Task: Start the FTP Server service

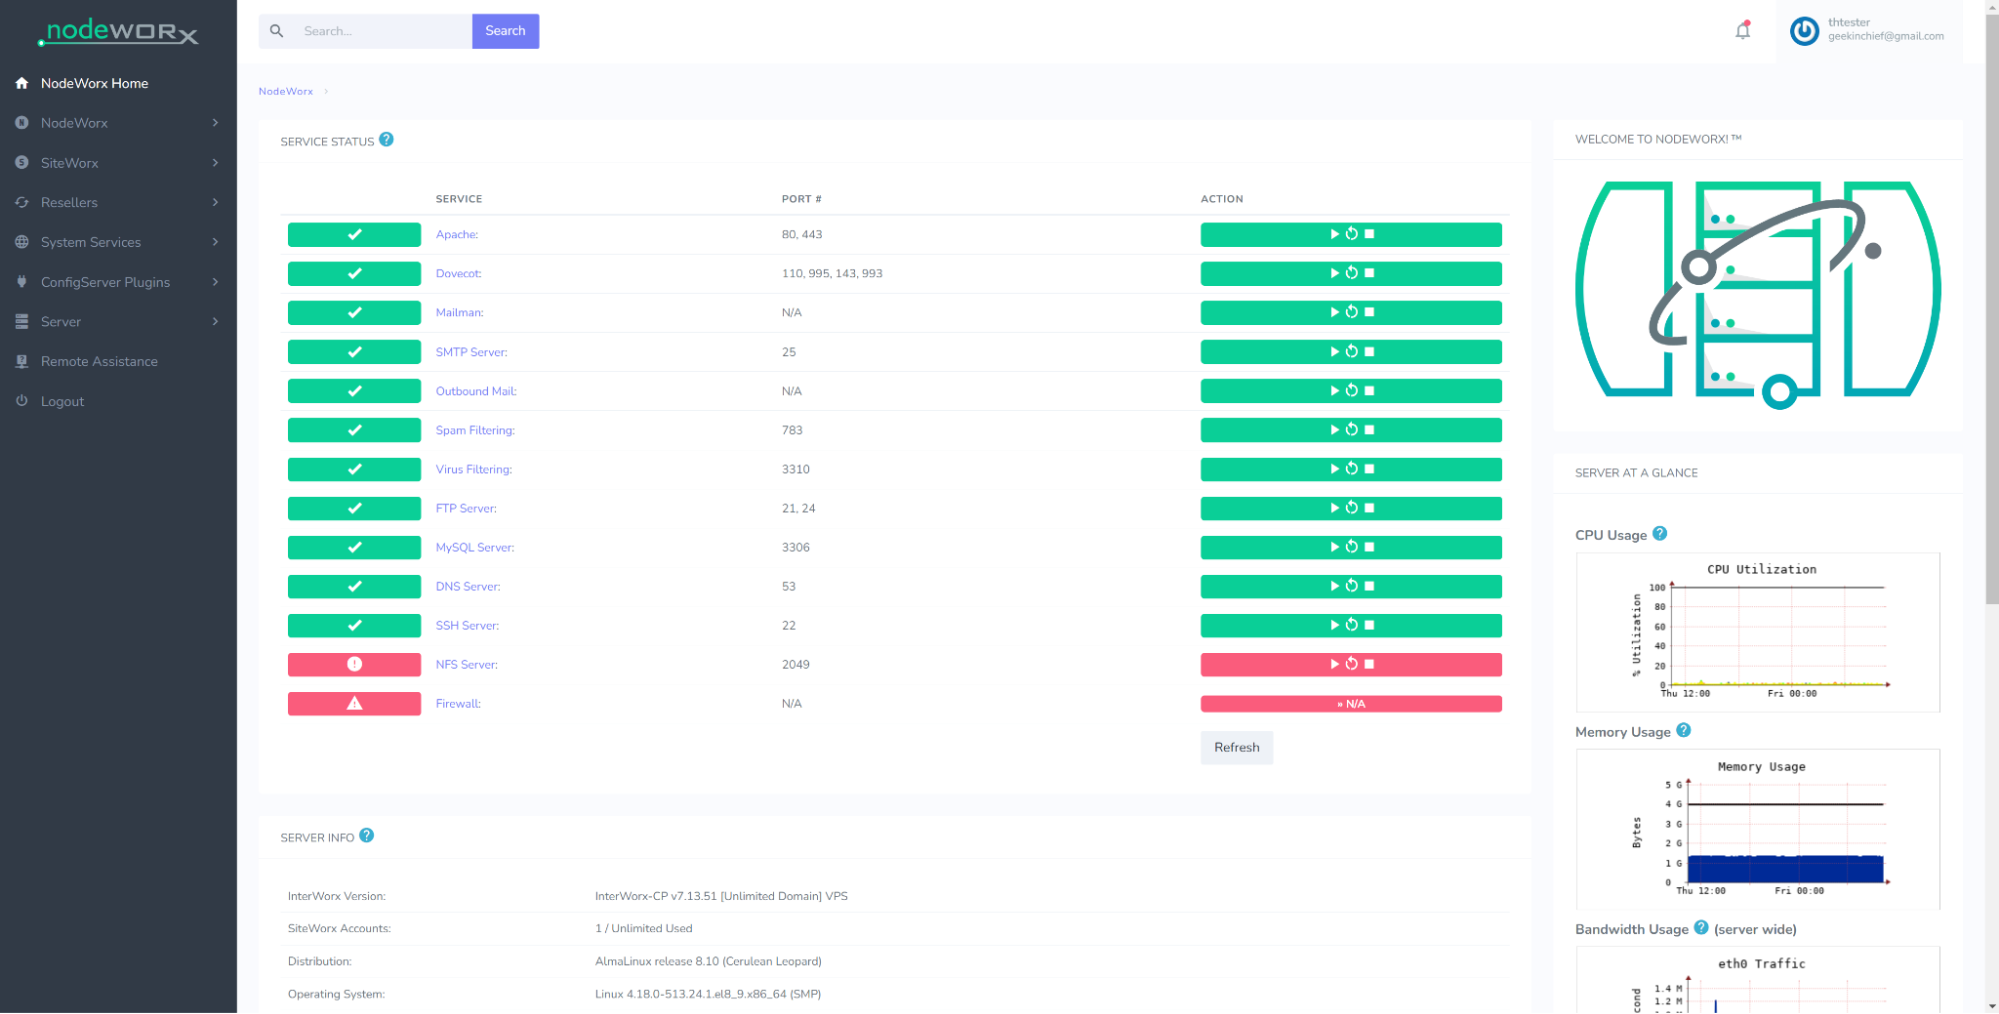Action: 1334,508
